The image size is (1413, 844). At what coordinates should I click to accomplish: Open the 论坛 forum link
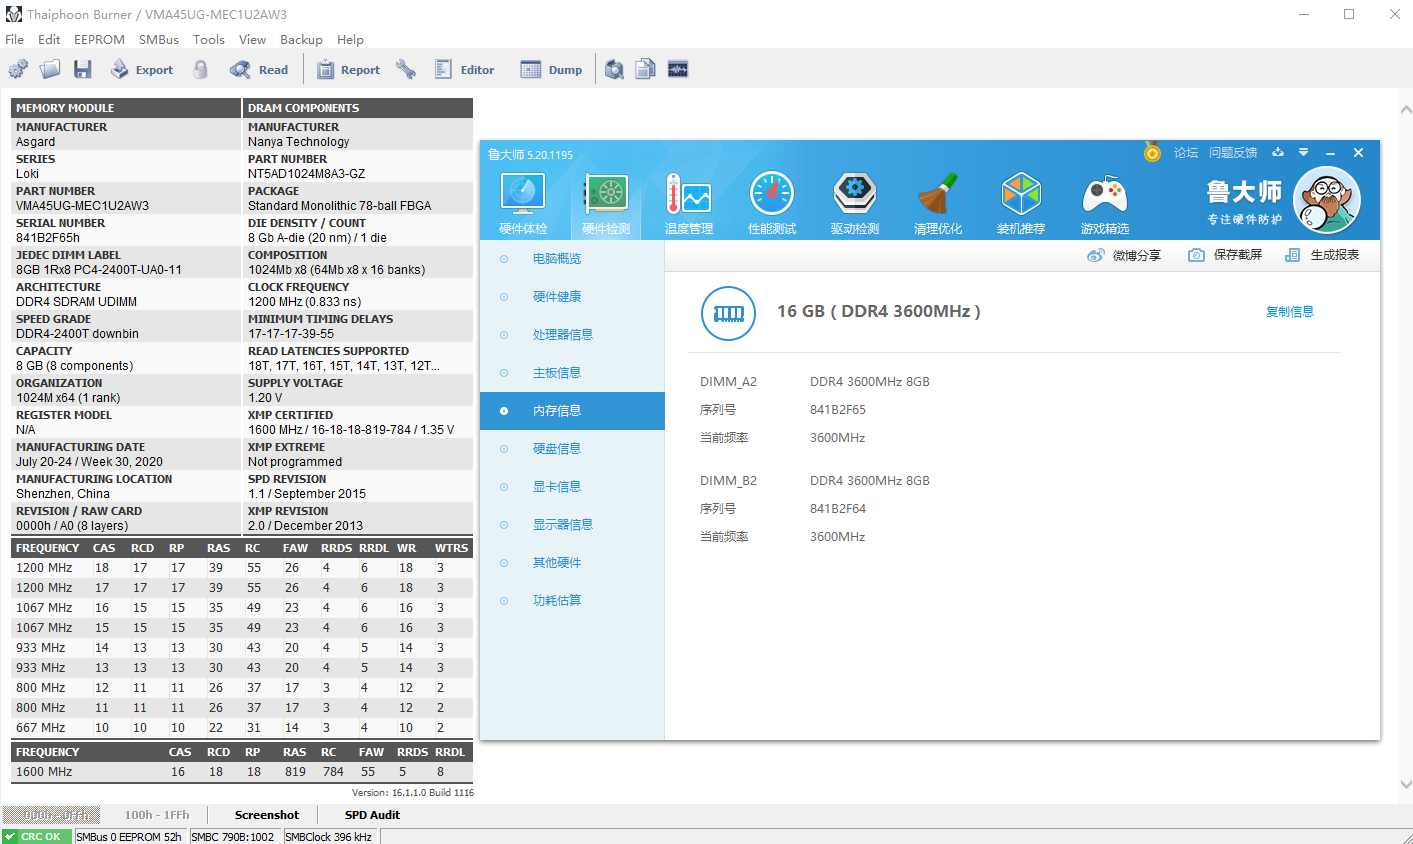point(1186,153)
